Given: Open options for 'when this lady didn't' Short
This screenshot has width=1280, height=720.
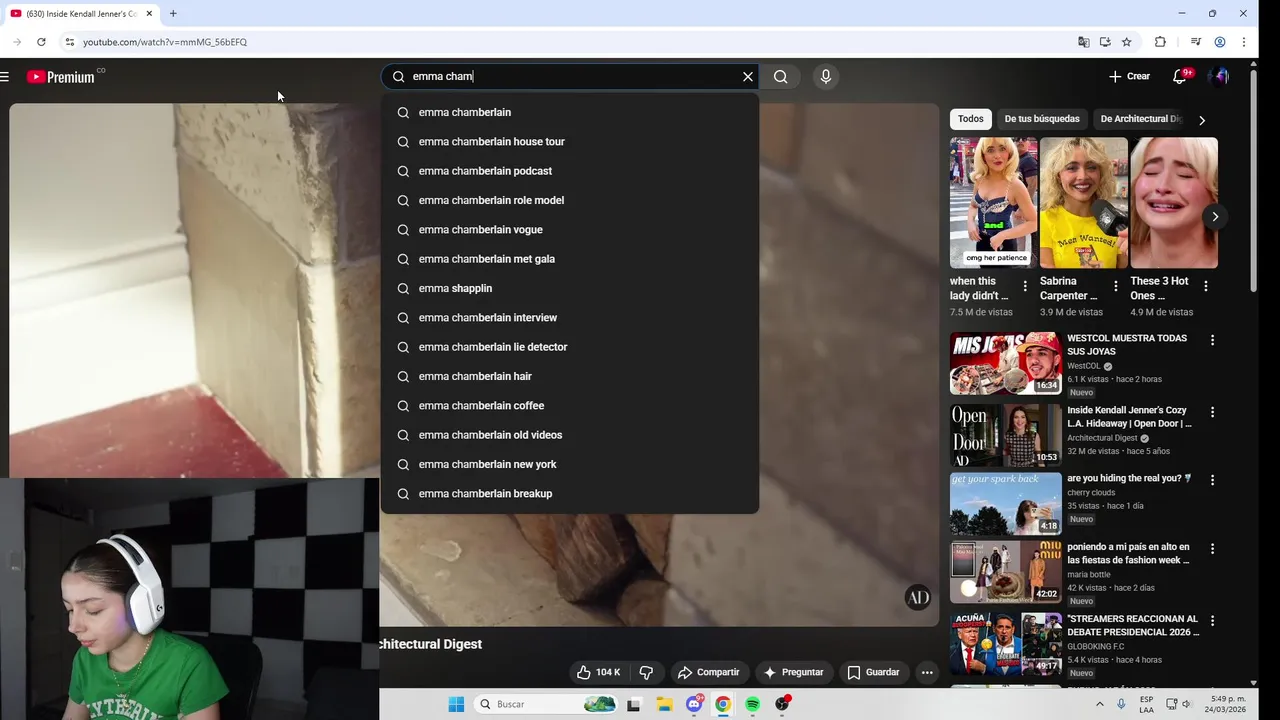Looking at the screenshot, I should 1024,286.
